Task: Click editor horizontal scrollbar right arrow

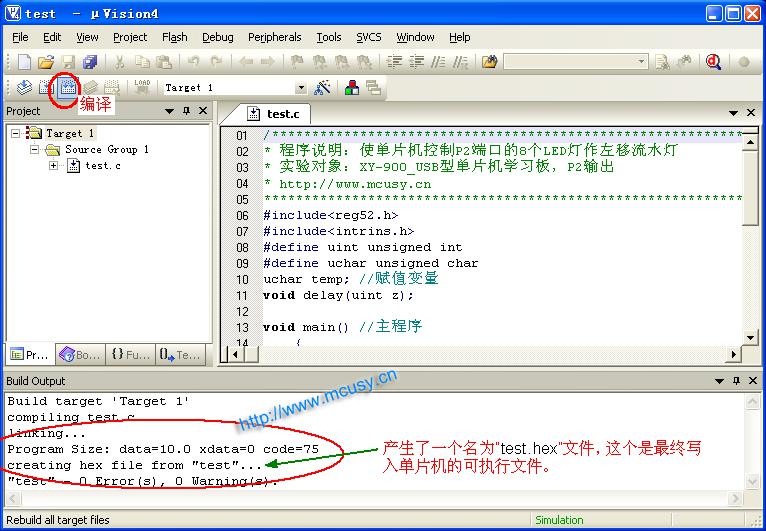Action: 733,354
